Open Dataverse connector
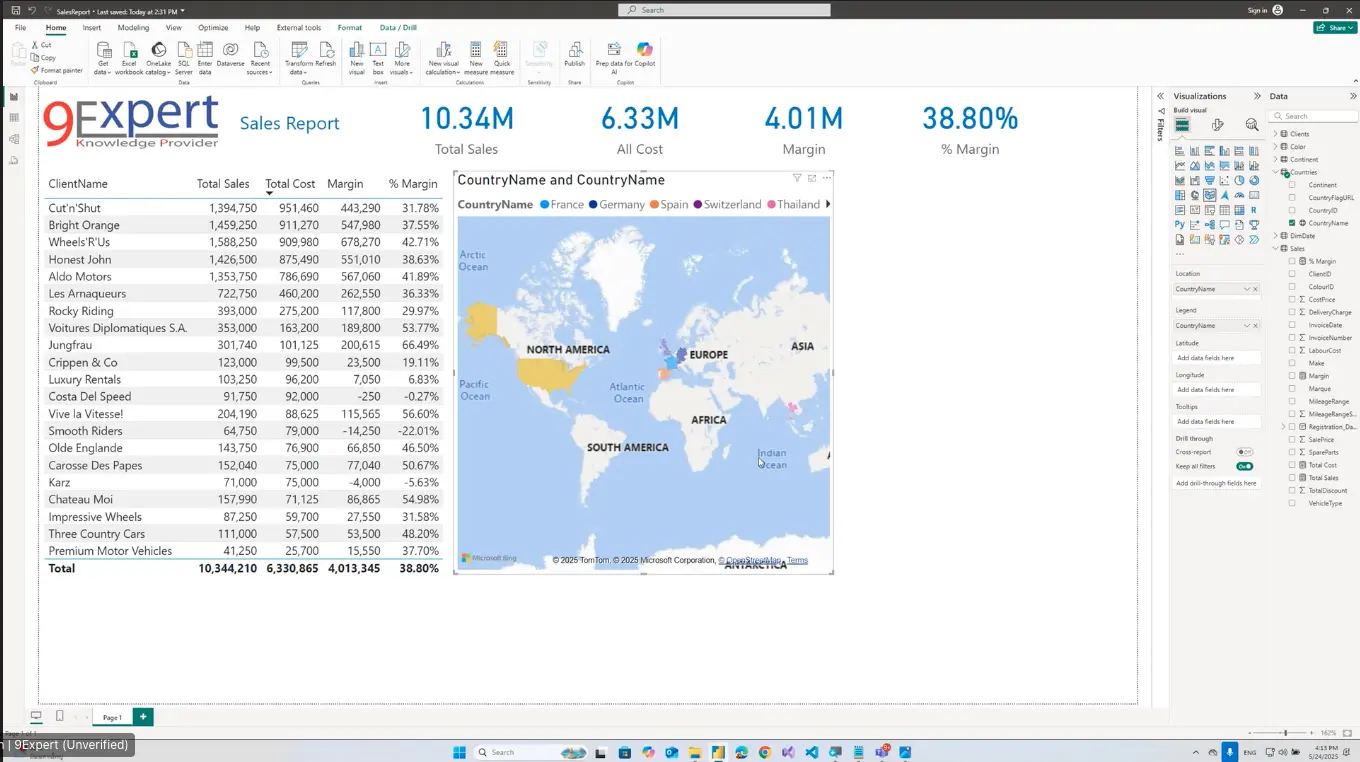The image size is (1360, 762). pyautogui.click(x=230, y=54)
